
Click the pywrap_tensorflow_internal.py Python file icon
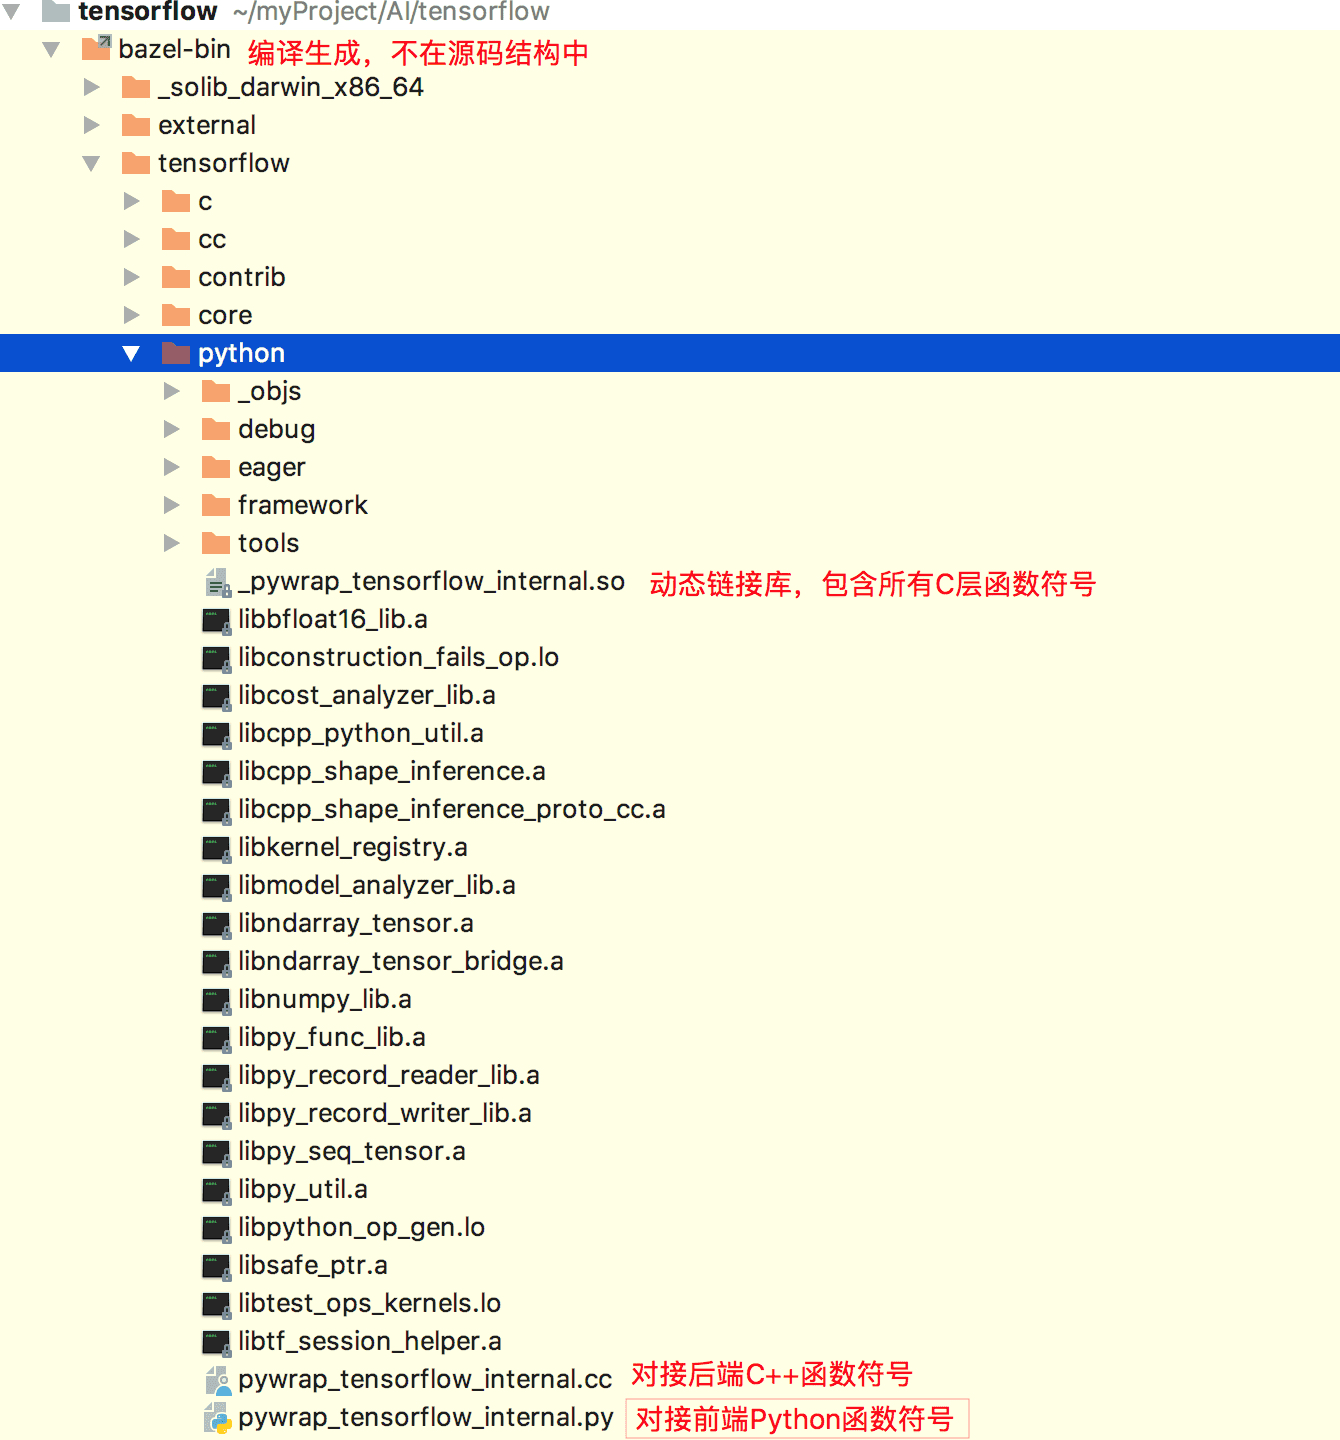[217, 1418]
